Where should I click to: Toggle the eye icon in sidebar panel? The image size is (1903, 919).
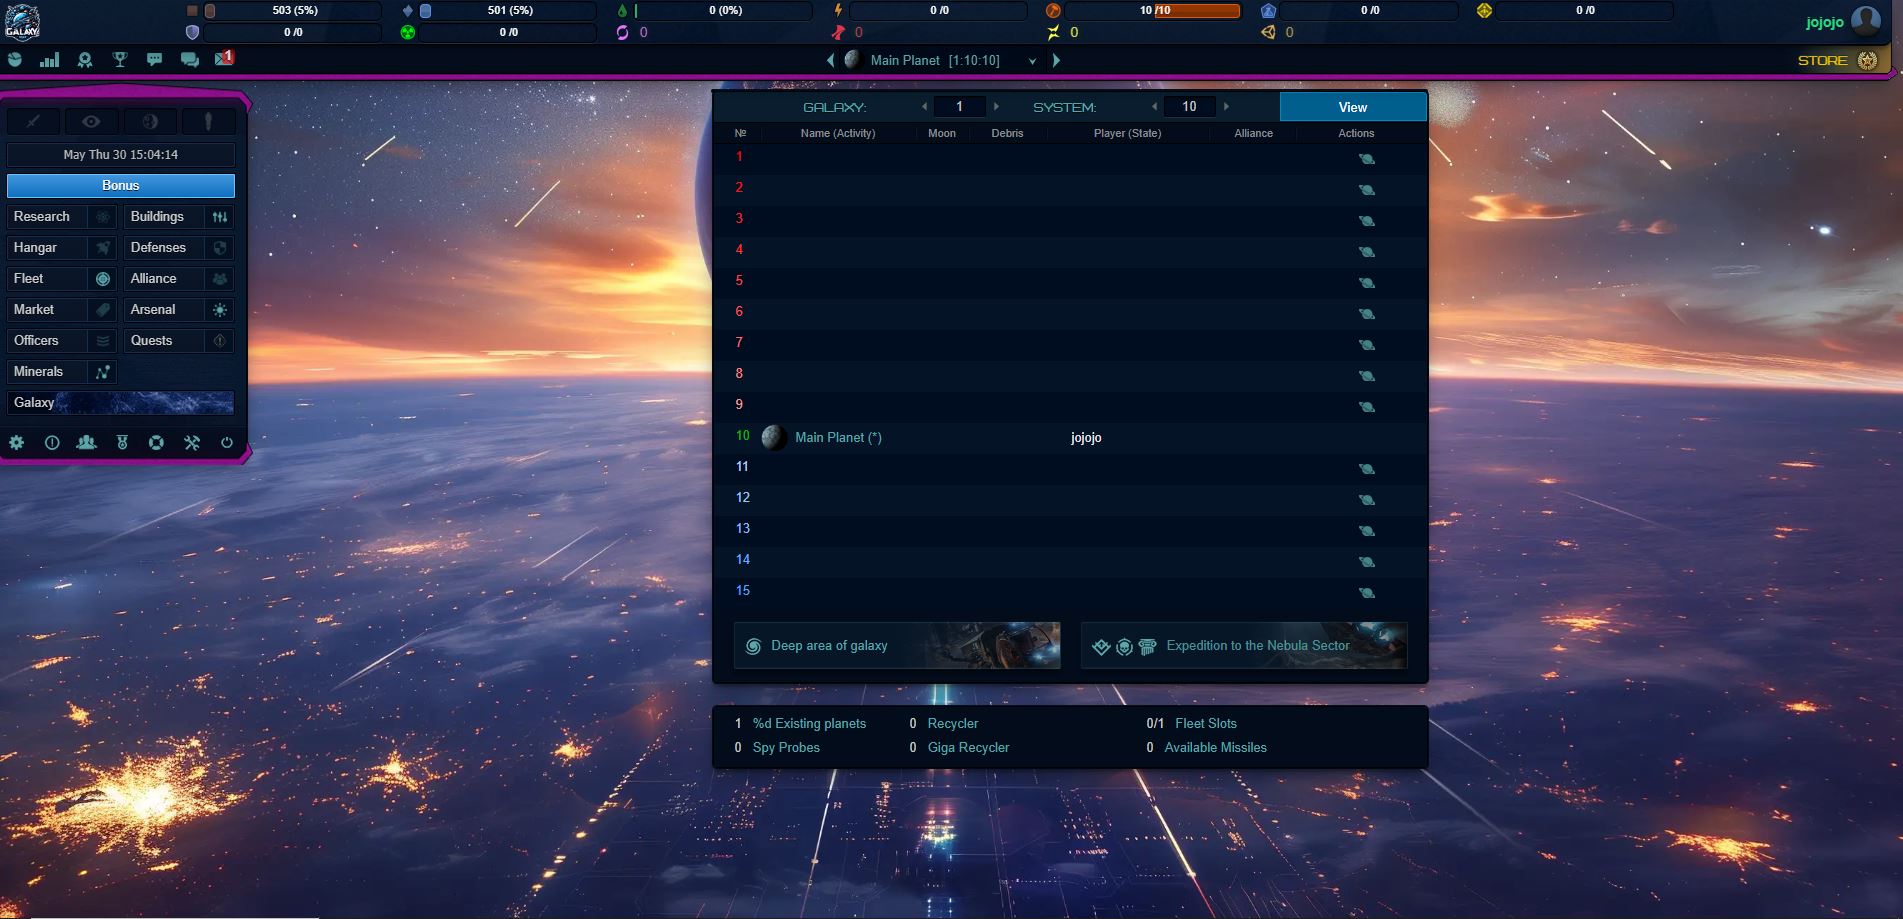click(91, 122)
